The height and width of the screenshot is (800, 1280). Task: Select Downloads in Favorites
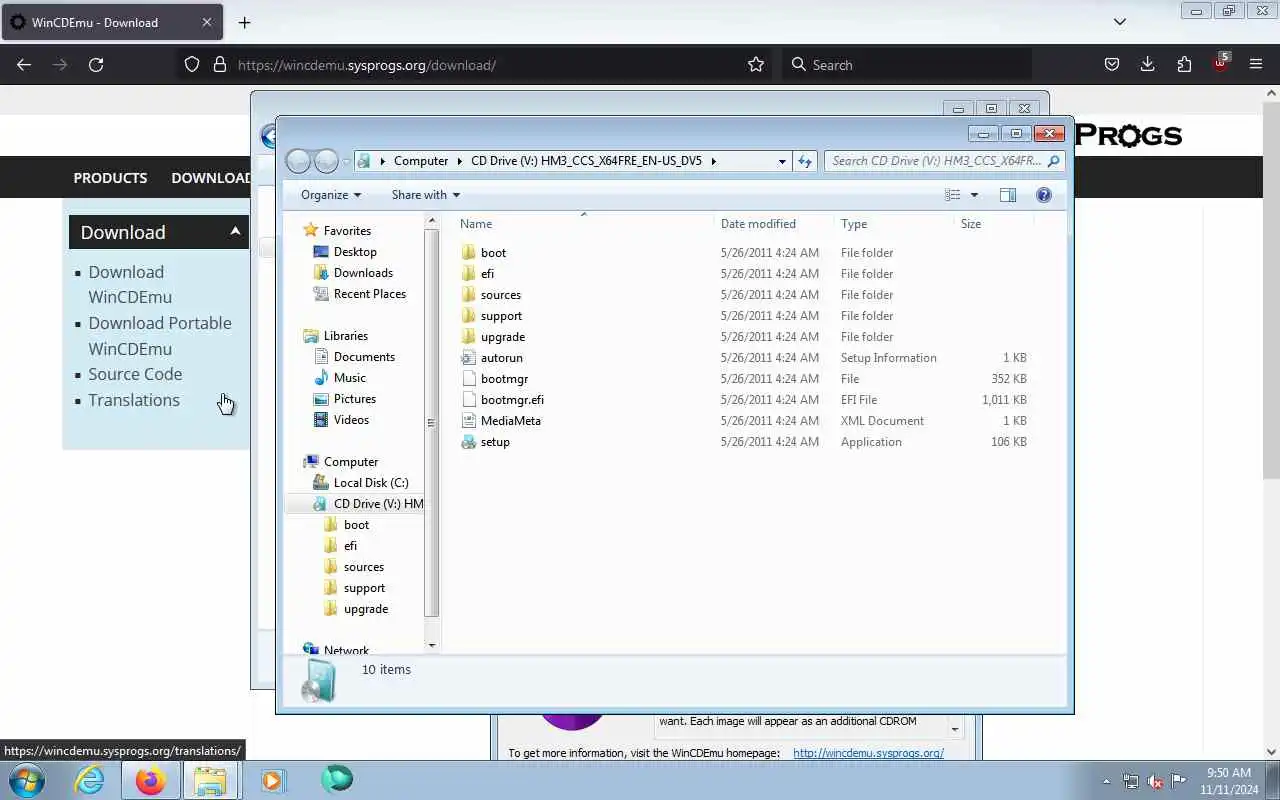363,273
